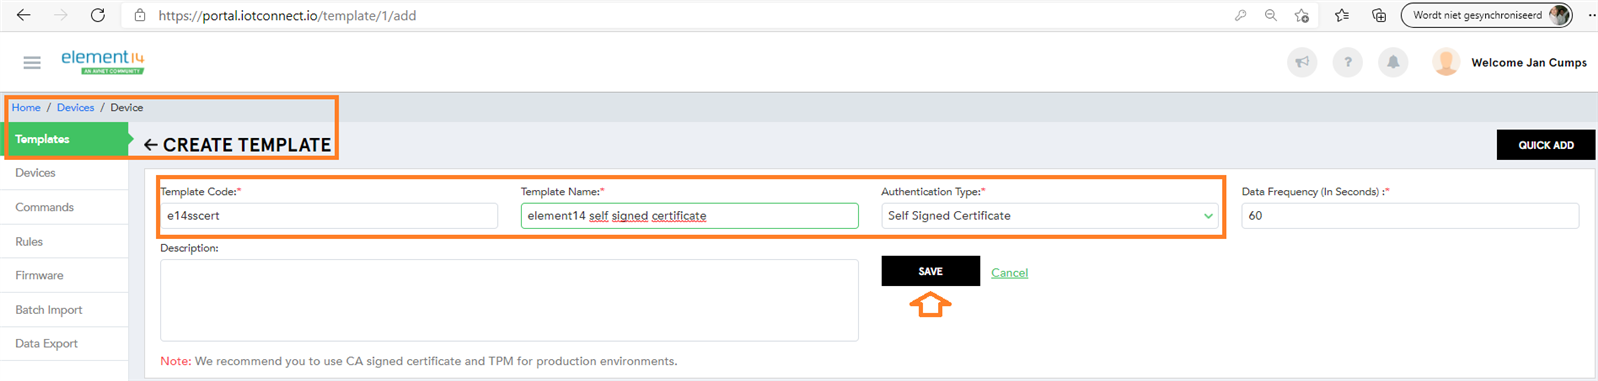Click the element14 logo
The width and height of the screenshot is (1598, 381).
(x=103, y=61)
